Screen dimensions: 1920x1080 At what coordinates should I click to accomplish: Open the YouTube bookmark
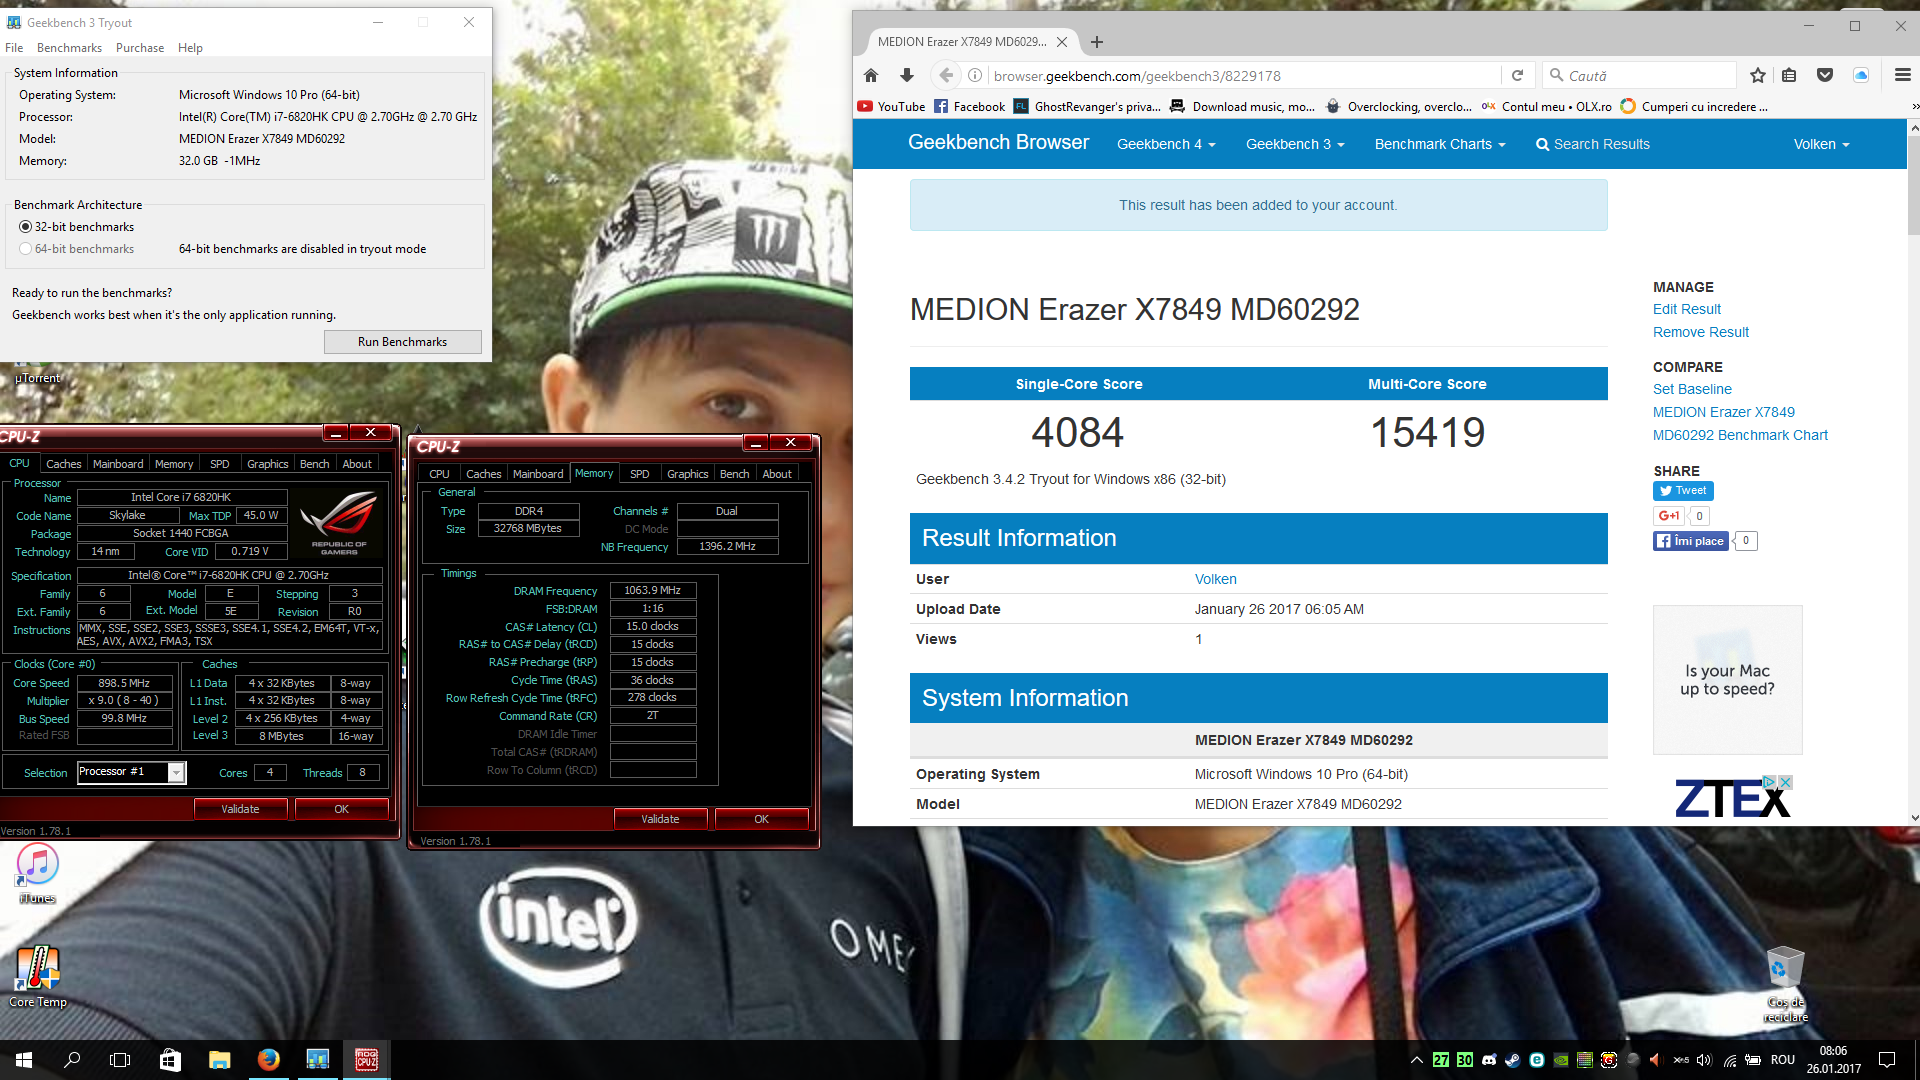[x=892, y=107]
